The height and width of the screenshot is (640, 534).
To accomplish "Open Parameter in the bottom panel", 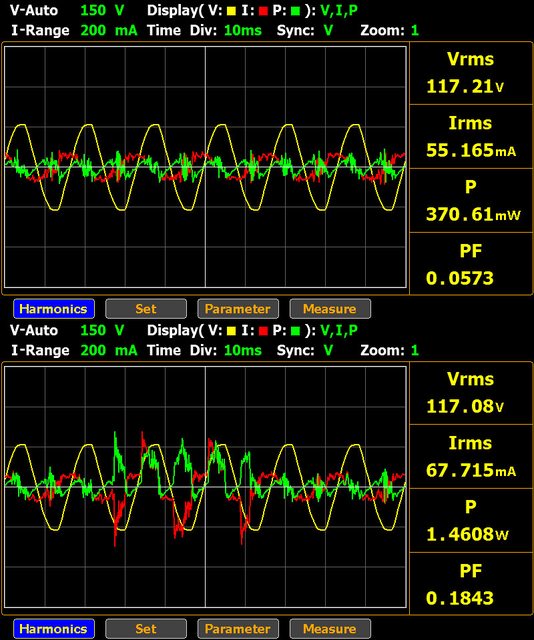I will (x=238, y=629).
